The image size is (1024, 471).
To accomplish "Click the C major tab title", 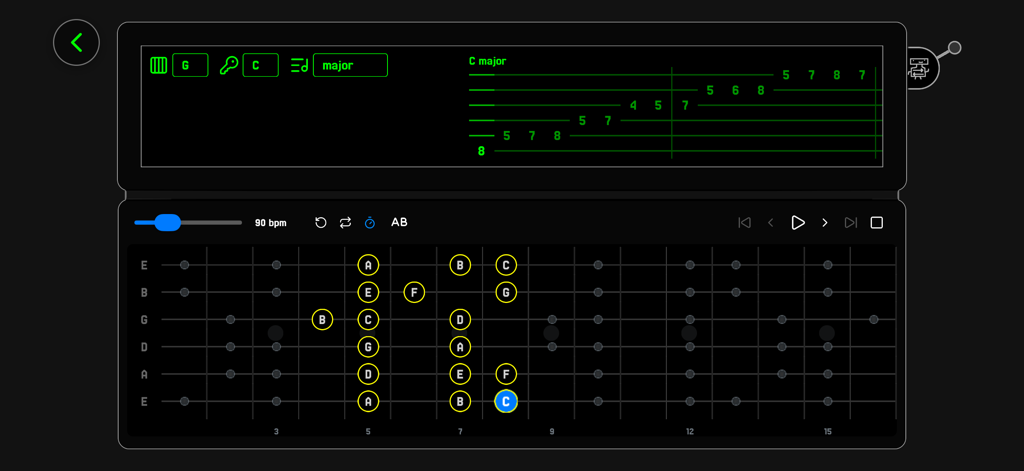I will (487, 61).
